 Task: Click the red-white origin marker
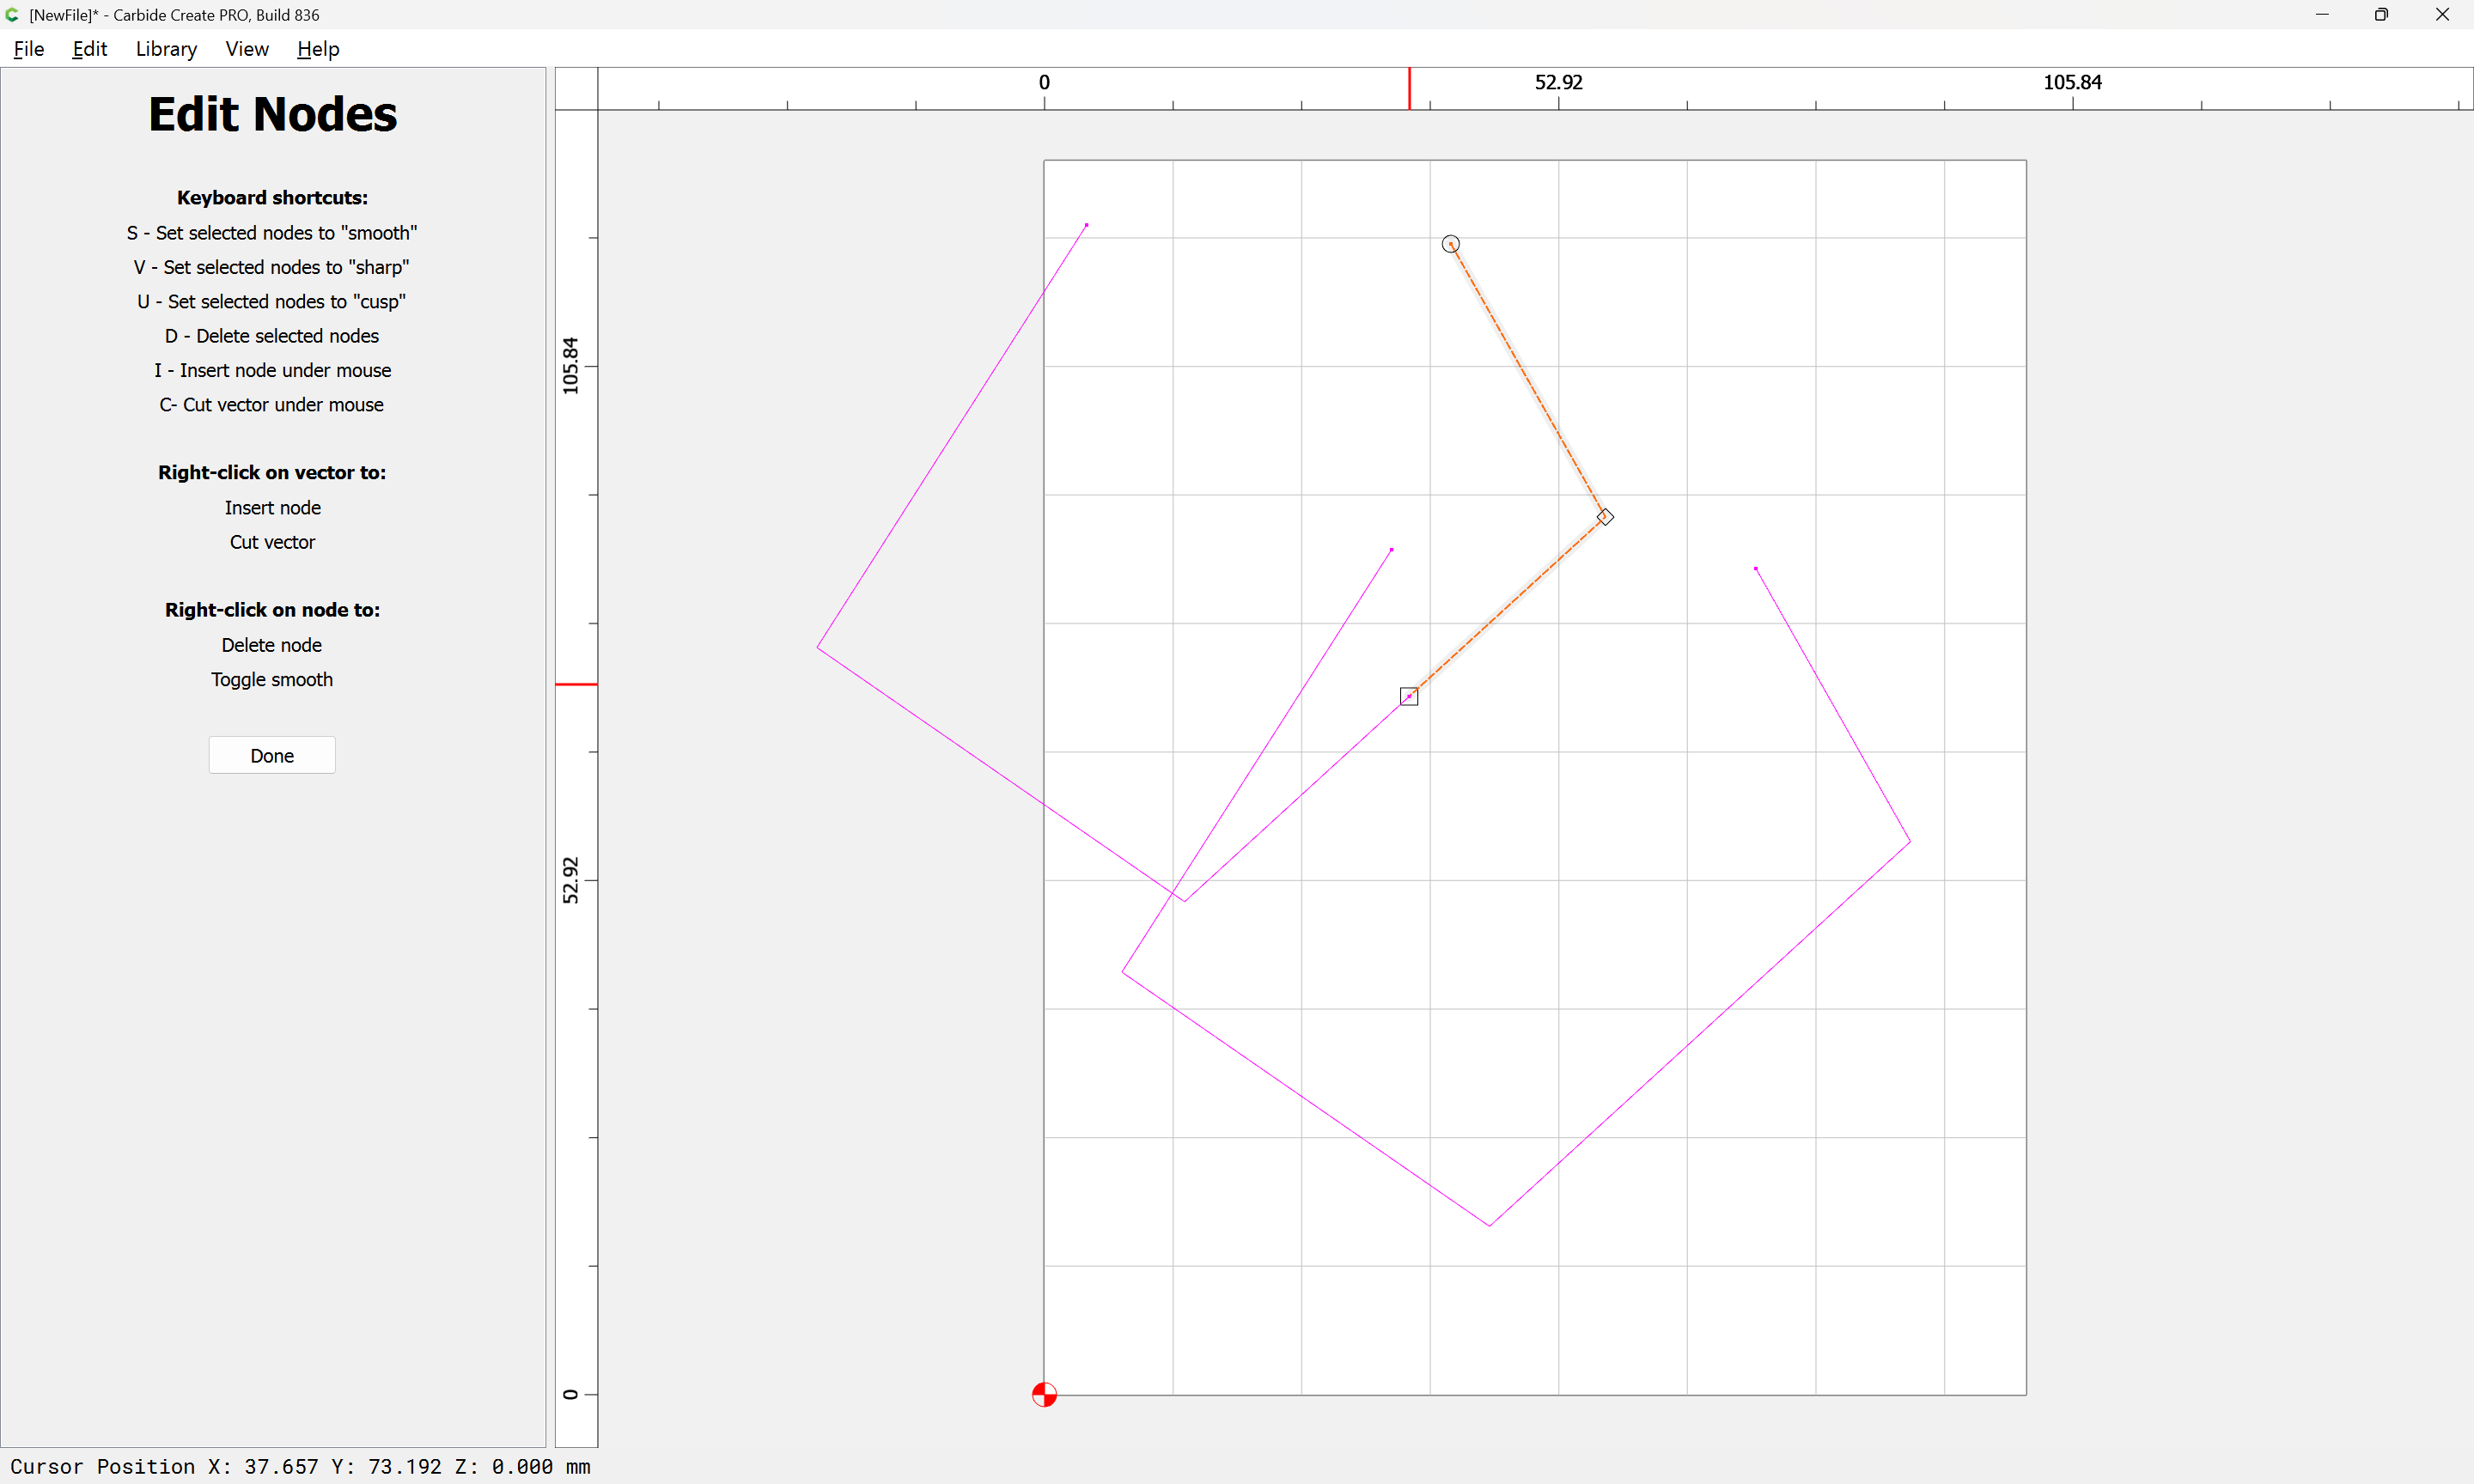1044,1394
